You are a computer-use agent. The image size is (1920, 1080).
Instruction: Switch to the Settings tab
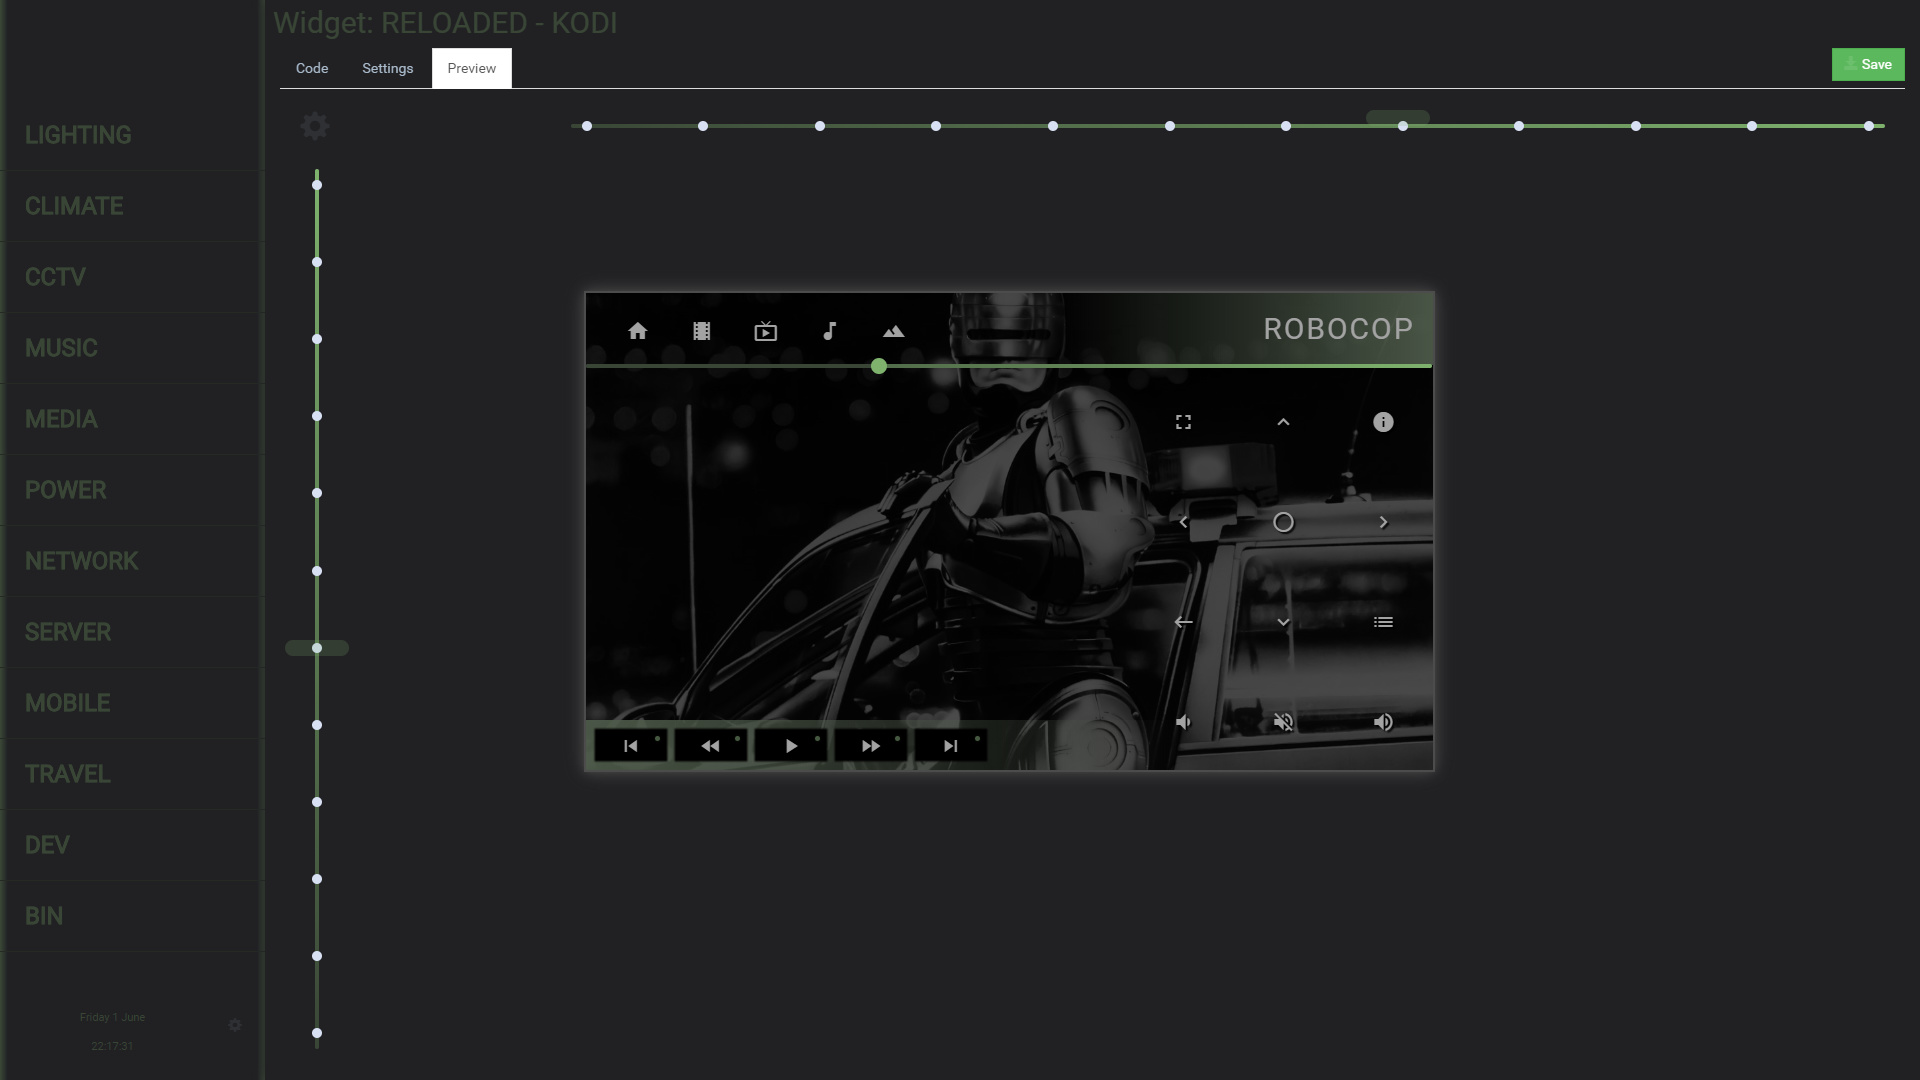click(x=387, y=68)
